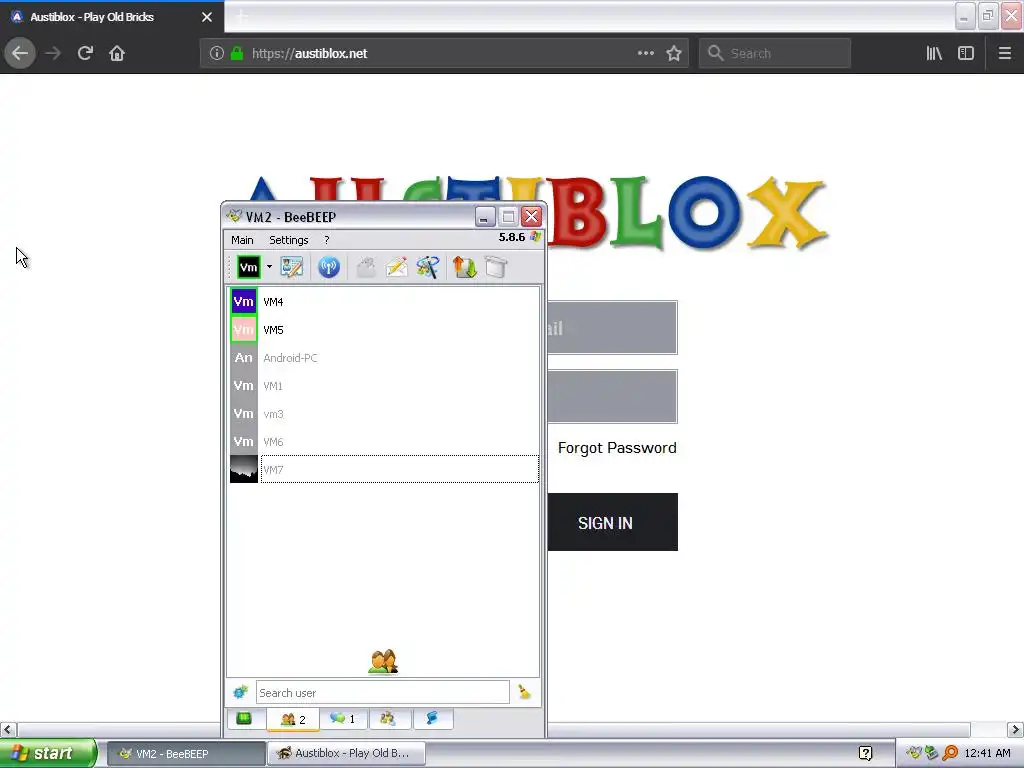Viewport: 1024px width, 768px height.
Task: Open the edit profile icon in BeeBEEP toolbar
Action: 292,267
